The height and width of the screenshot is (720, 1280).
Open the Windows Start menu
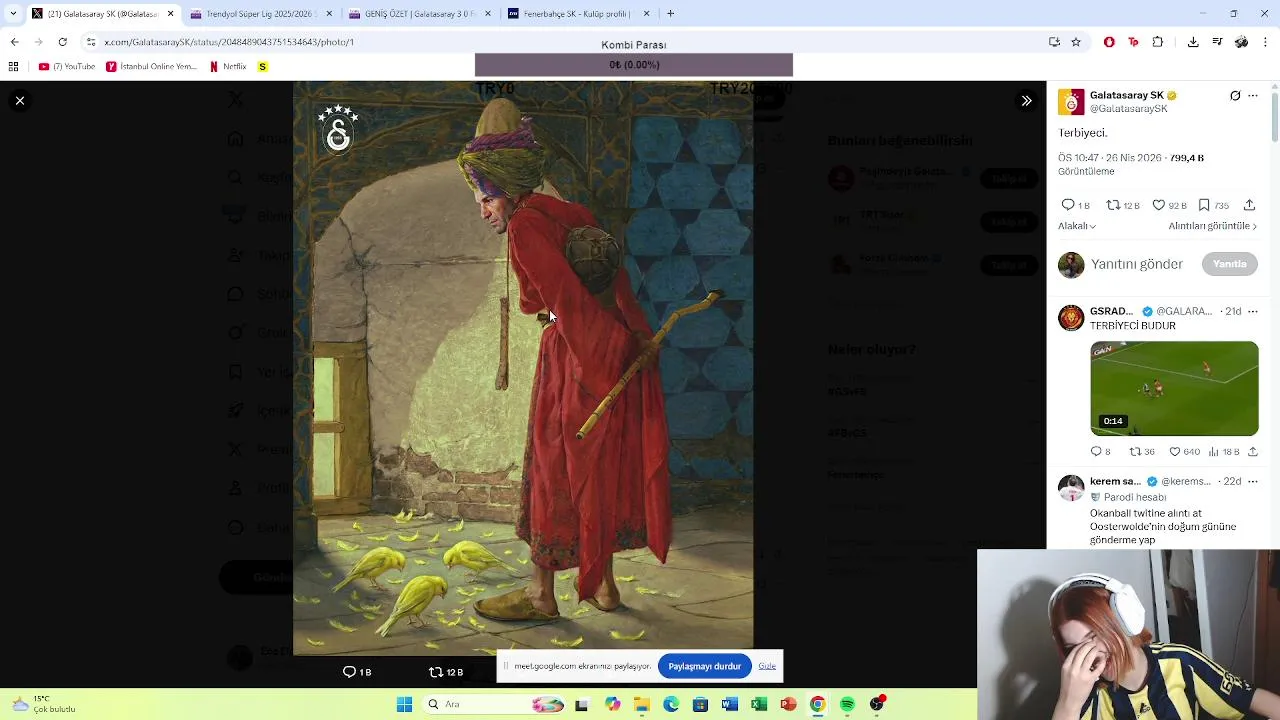point(404,704)
